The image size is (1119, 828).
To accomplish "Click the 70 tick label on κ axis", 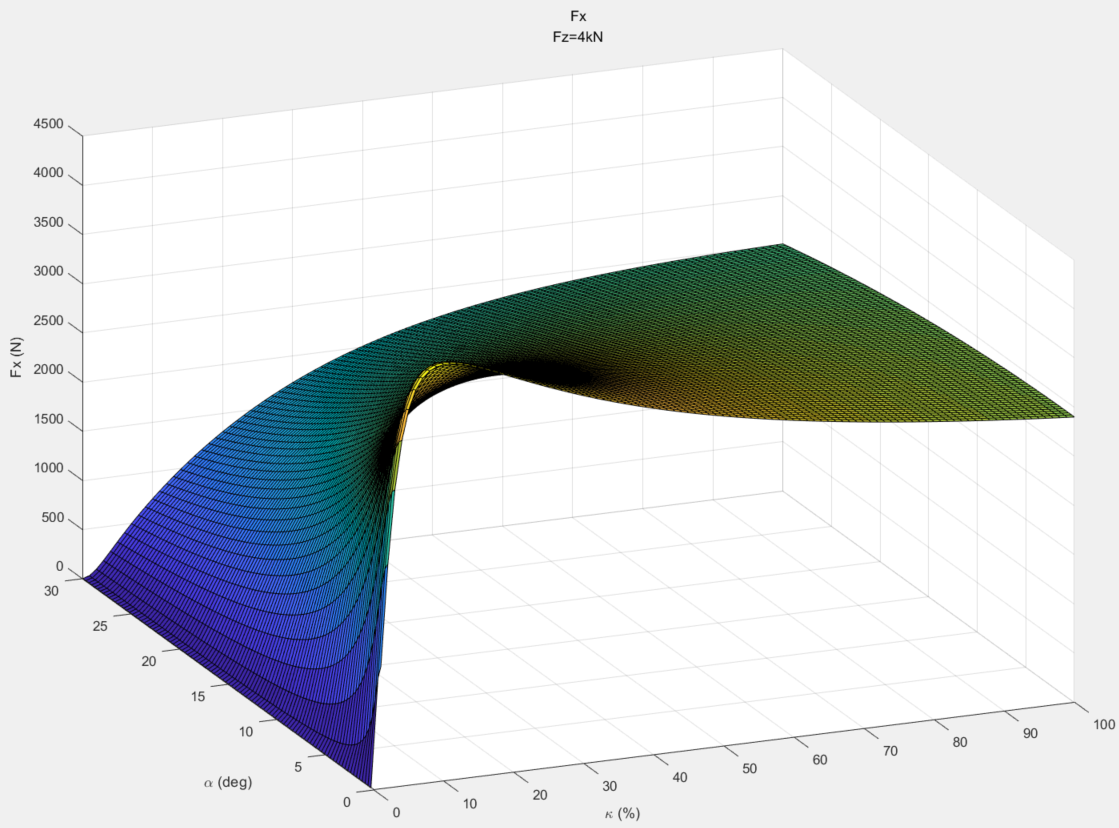I will tap(890, 751).
